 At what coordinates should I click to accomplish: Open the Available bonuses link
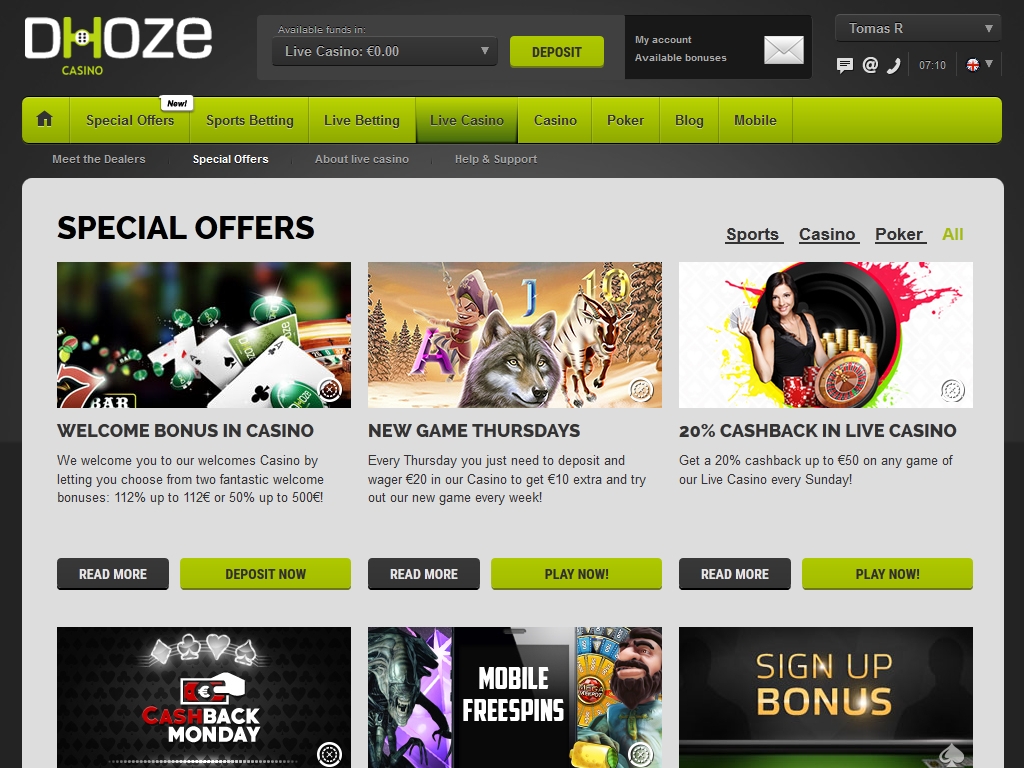[680, 57]
